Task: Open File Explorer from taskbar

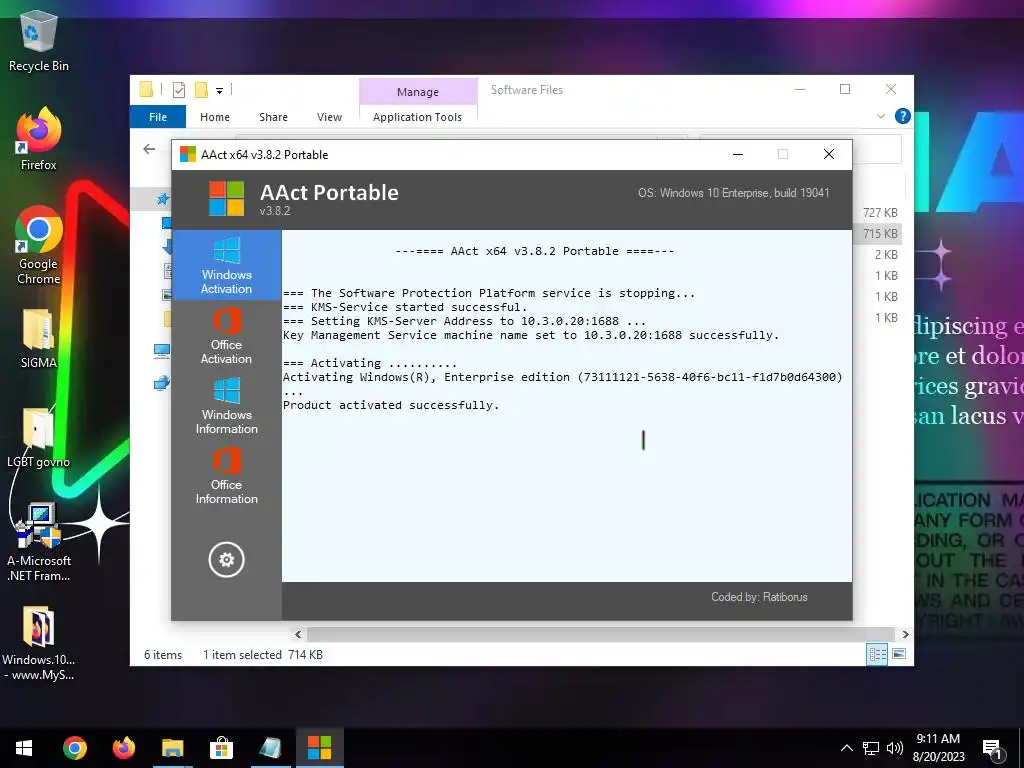Action: [x=172, y=748]
